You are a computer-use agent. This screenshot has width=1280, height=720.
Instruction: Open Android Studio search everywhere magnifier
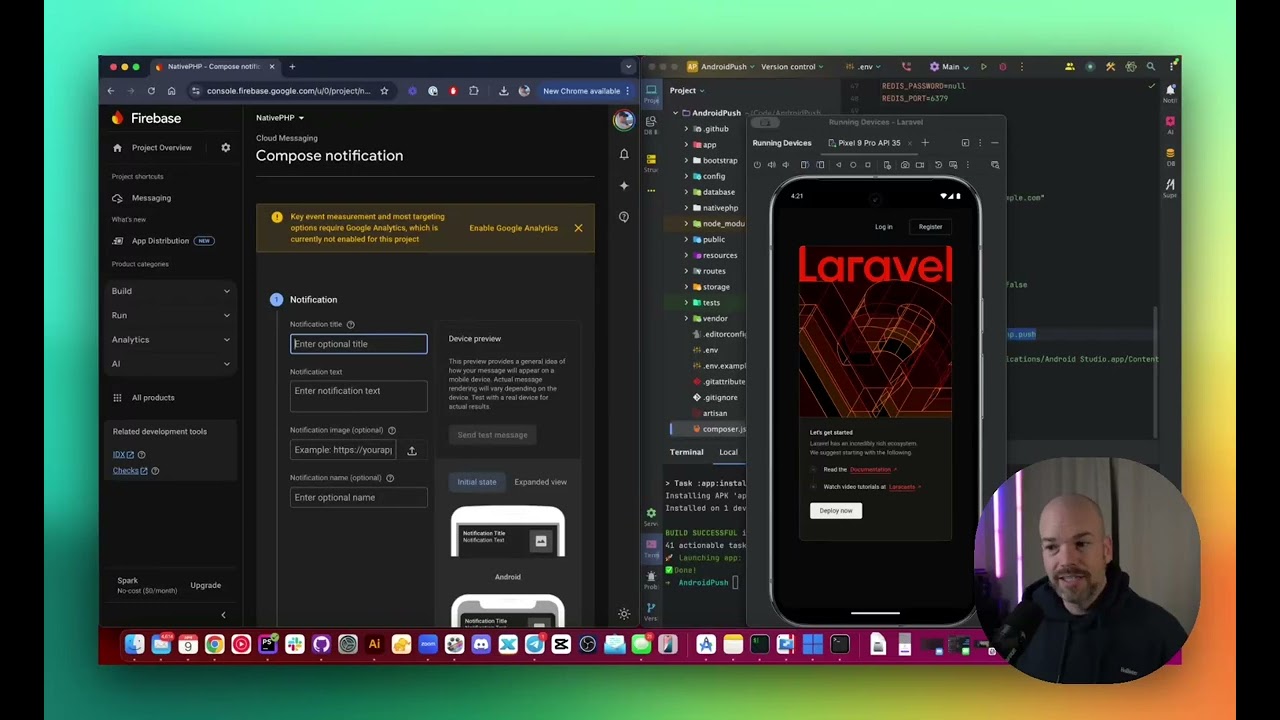(1151, 67)
